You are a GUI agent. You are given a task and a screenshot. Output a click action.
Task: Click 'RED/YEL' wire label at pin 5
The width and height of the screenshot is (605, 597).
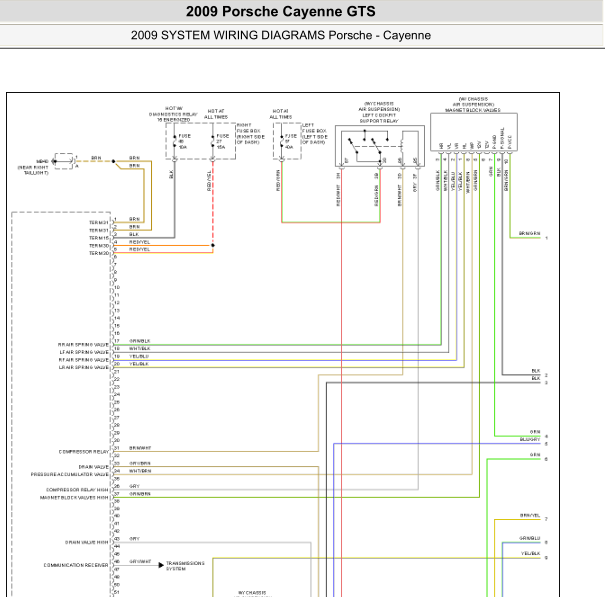[139, 249]
